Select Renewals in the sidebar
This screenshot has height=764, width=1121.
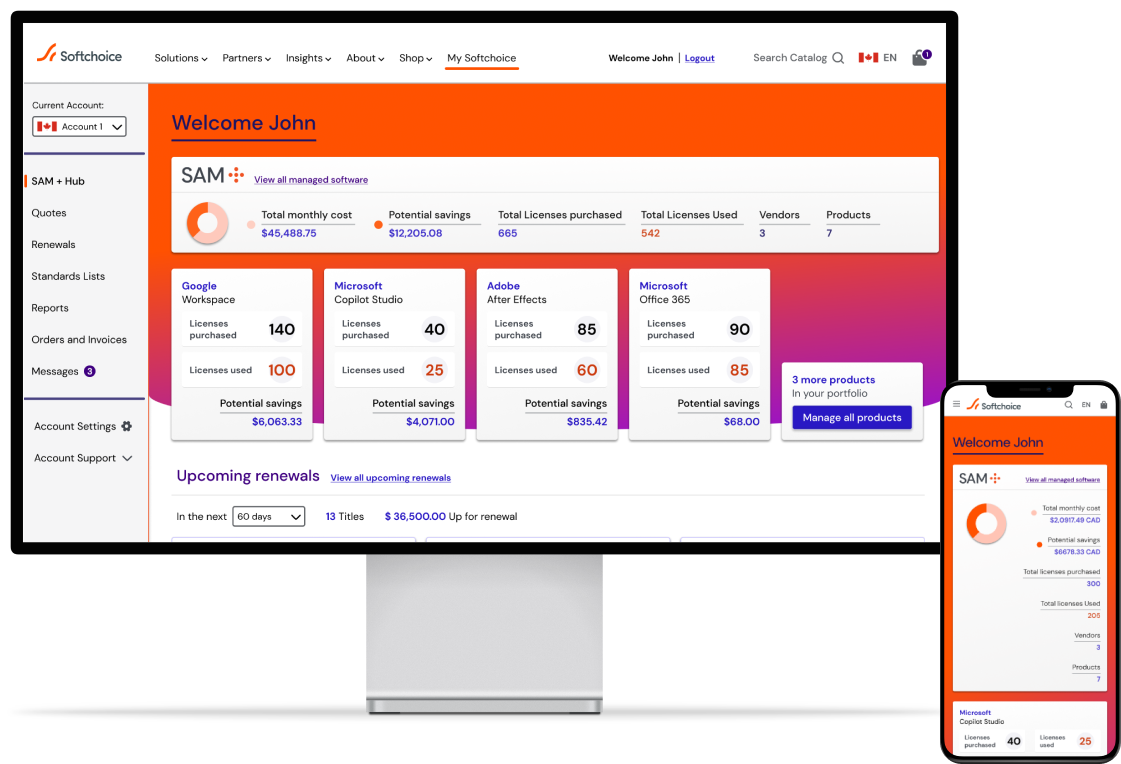(53, 244)
